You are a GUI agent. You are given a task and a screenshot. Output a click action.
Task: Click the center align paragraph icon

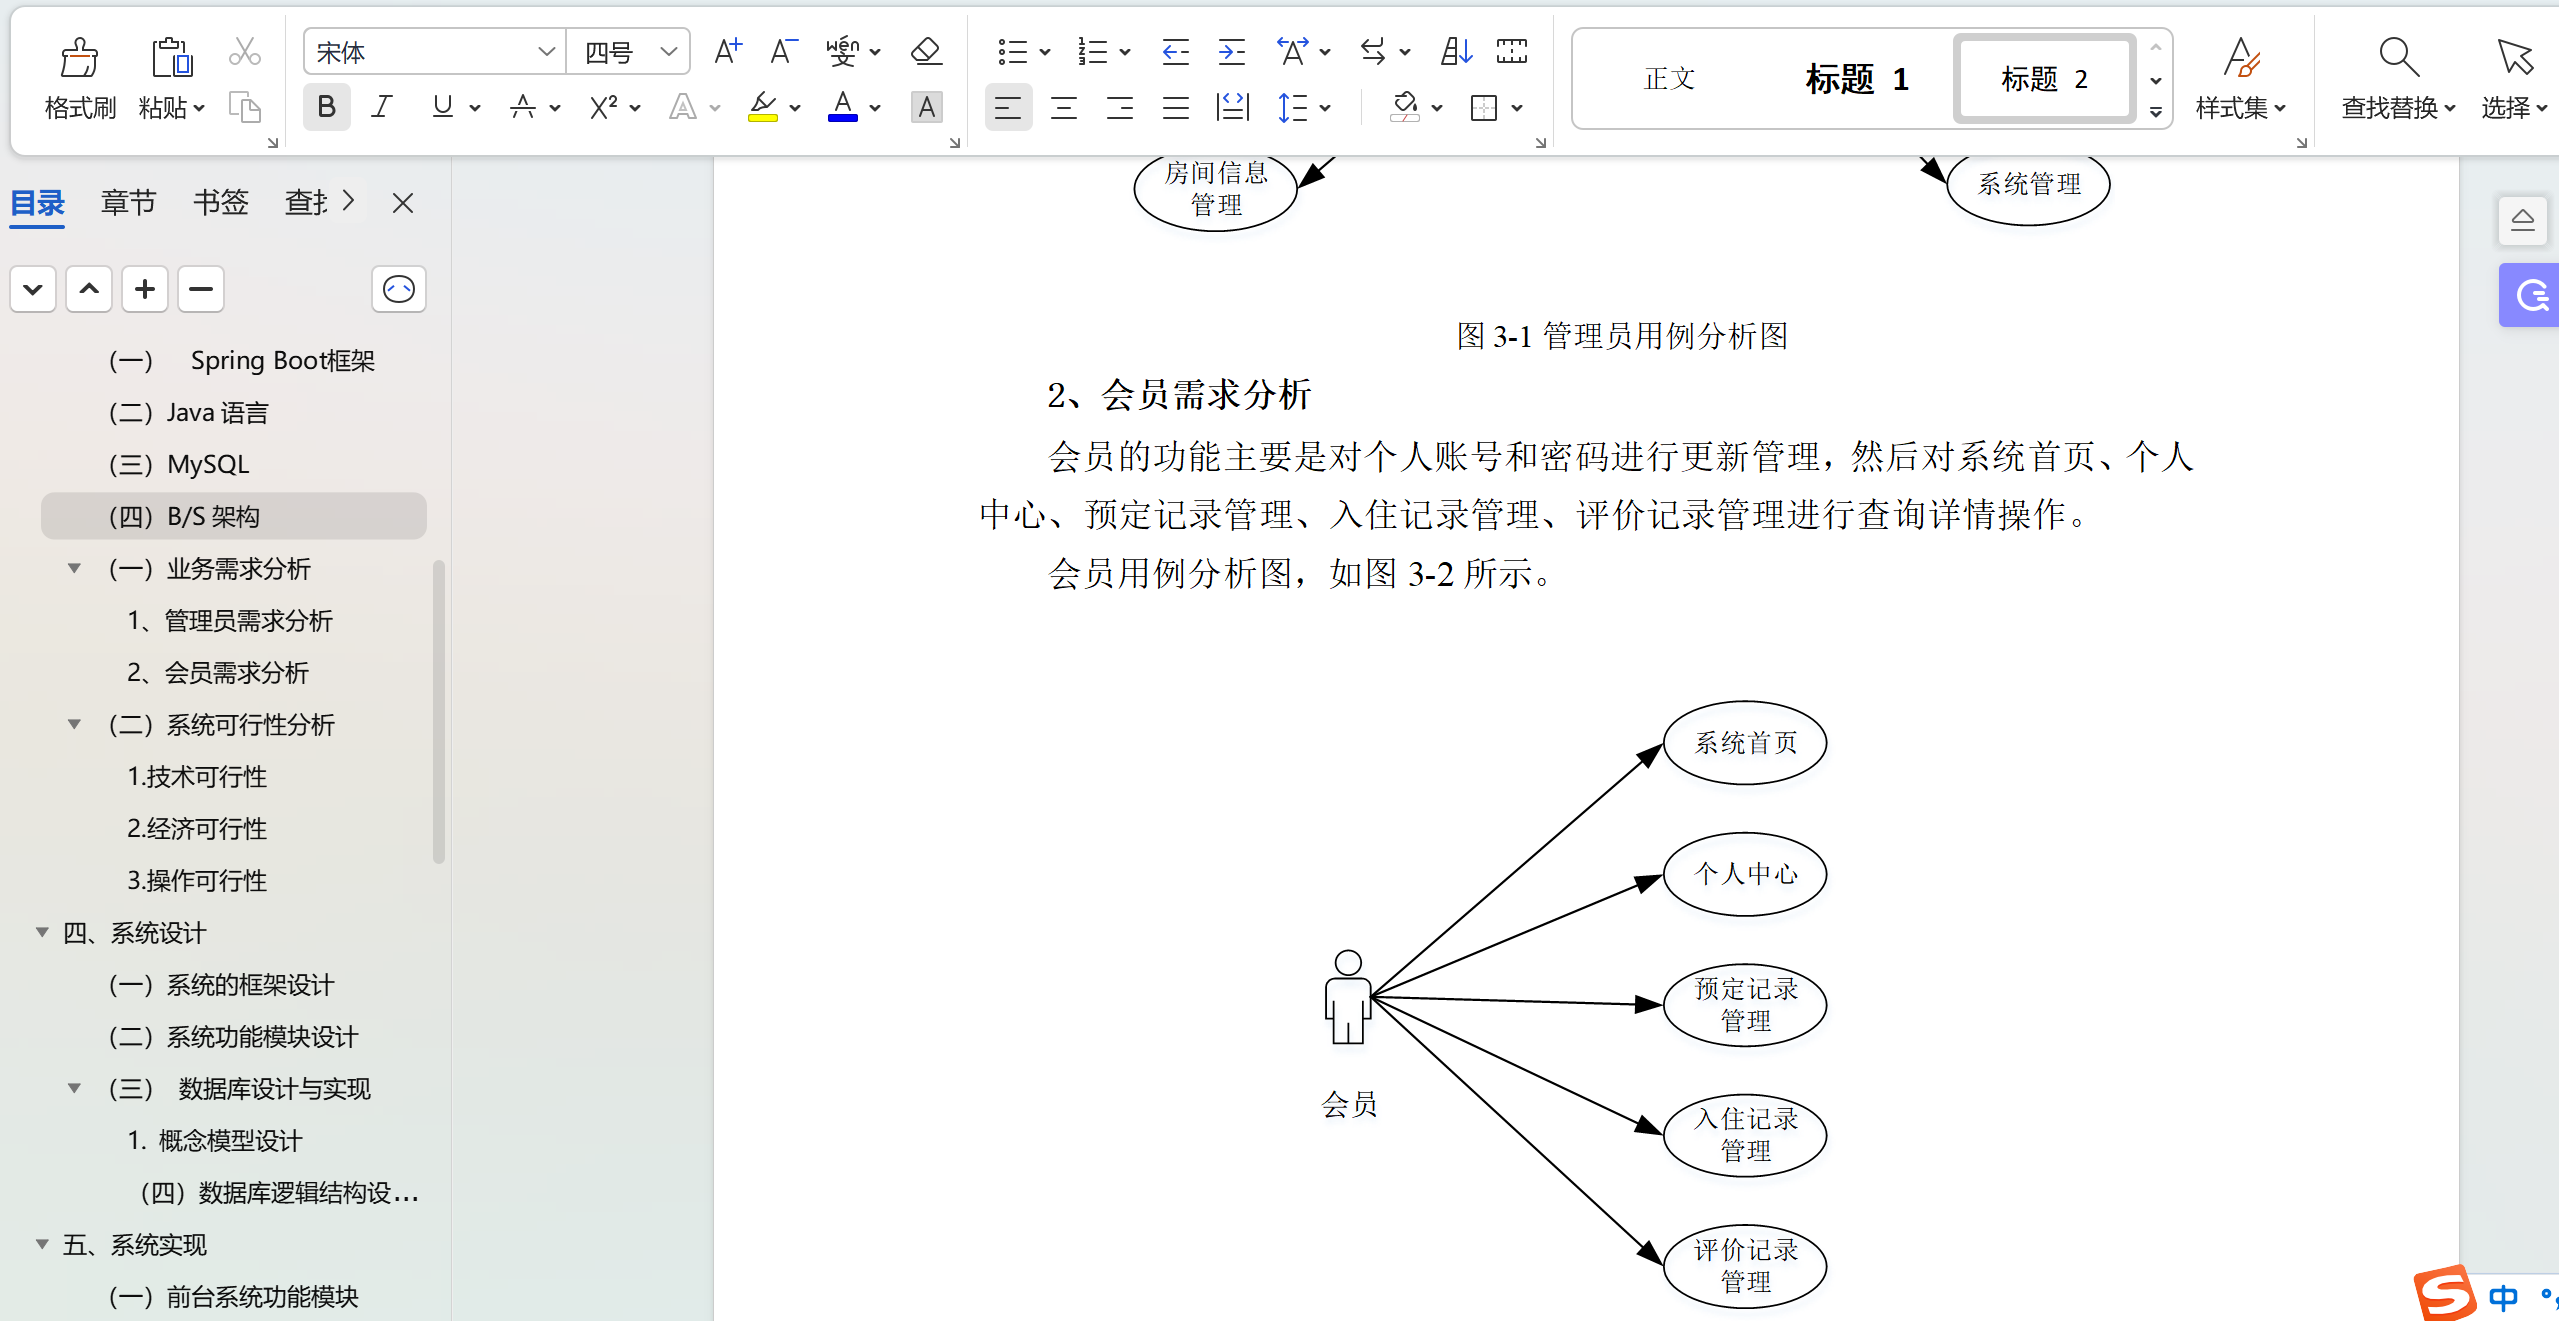click(1064, 108)
